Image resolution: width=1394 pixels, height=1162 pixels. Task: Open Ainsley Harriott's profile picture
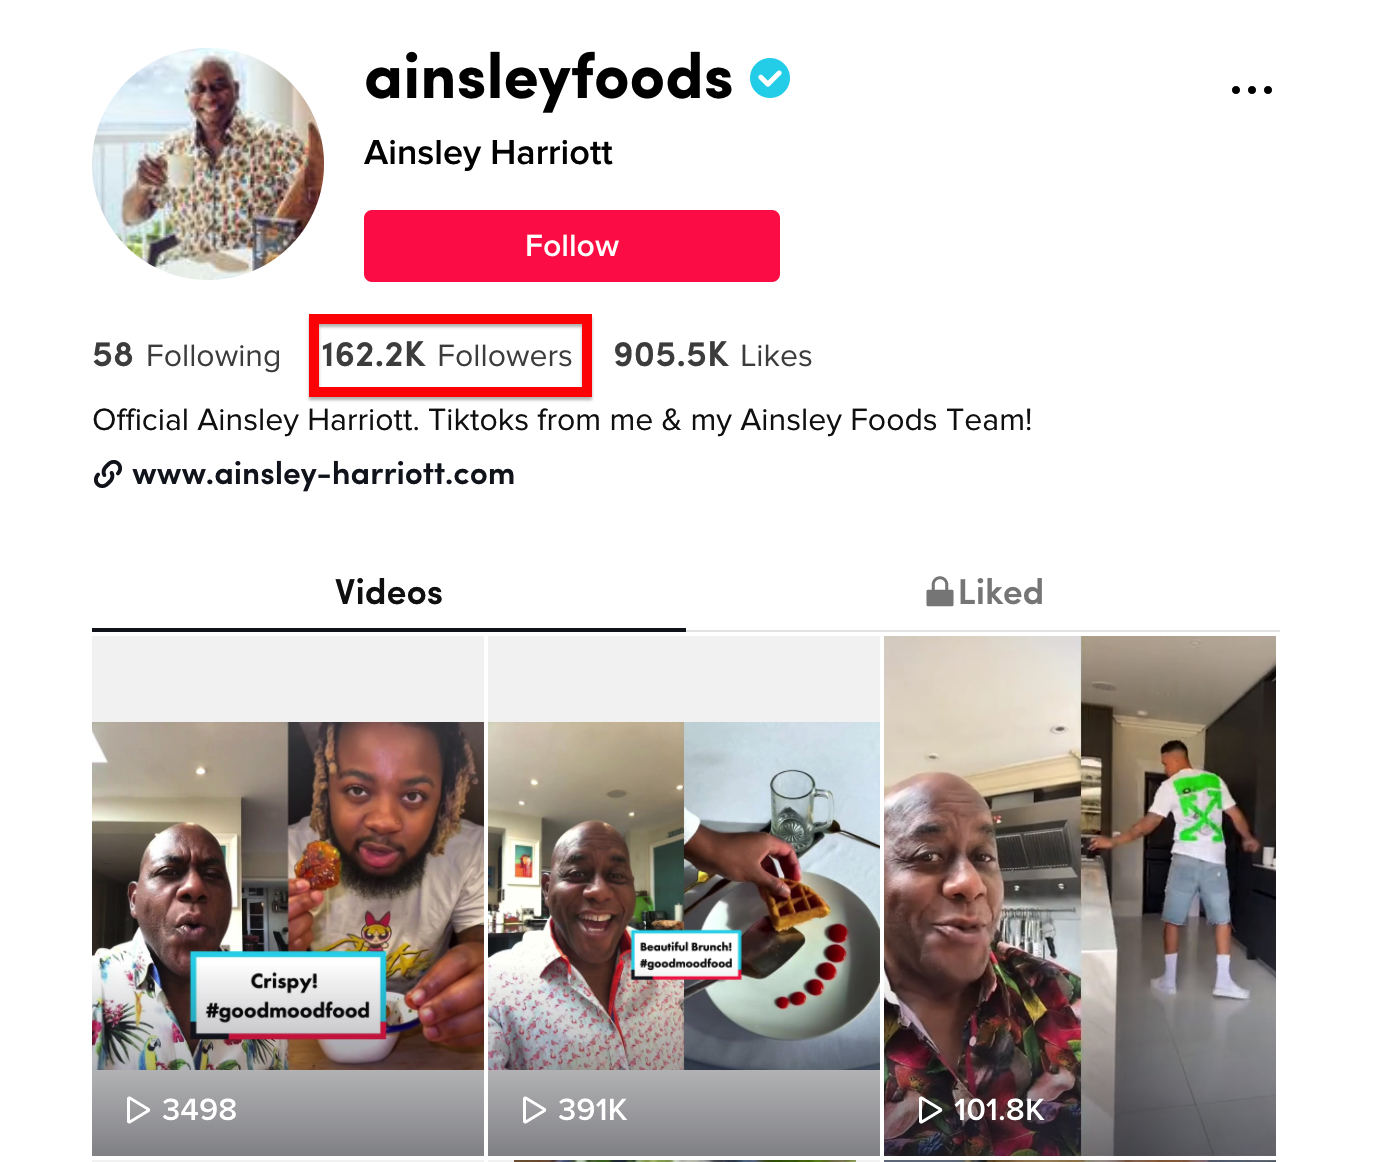pyautogui.click(x=208, y=164)
